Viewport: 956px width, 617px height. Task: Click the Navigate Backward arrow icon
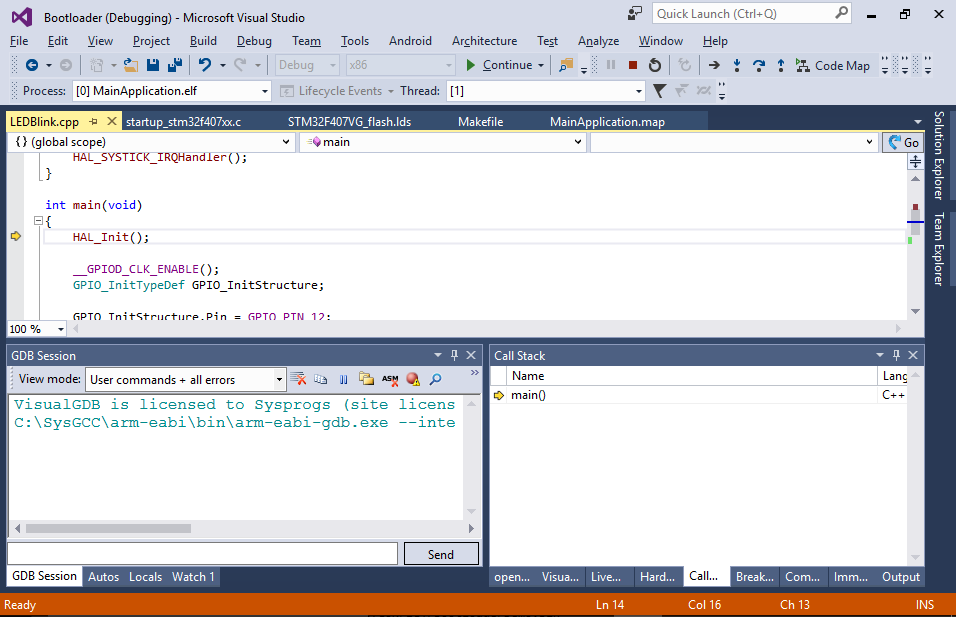32,65
